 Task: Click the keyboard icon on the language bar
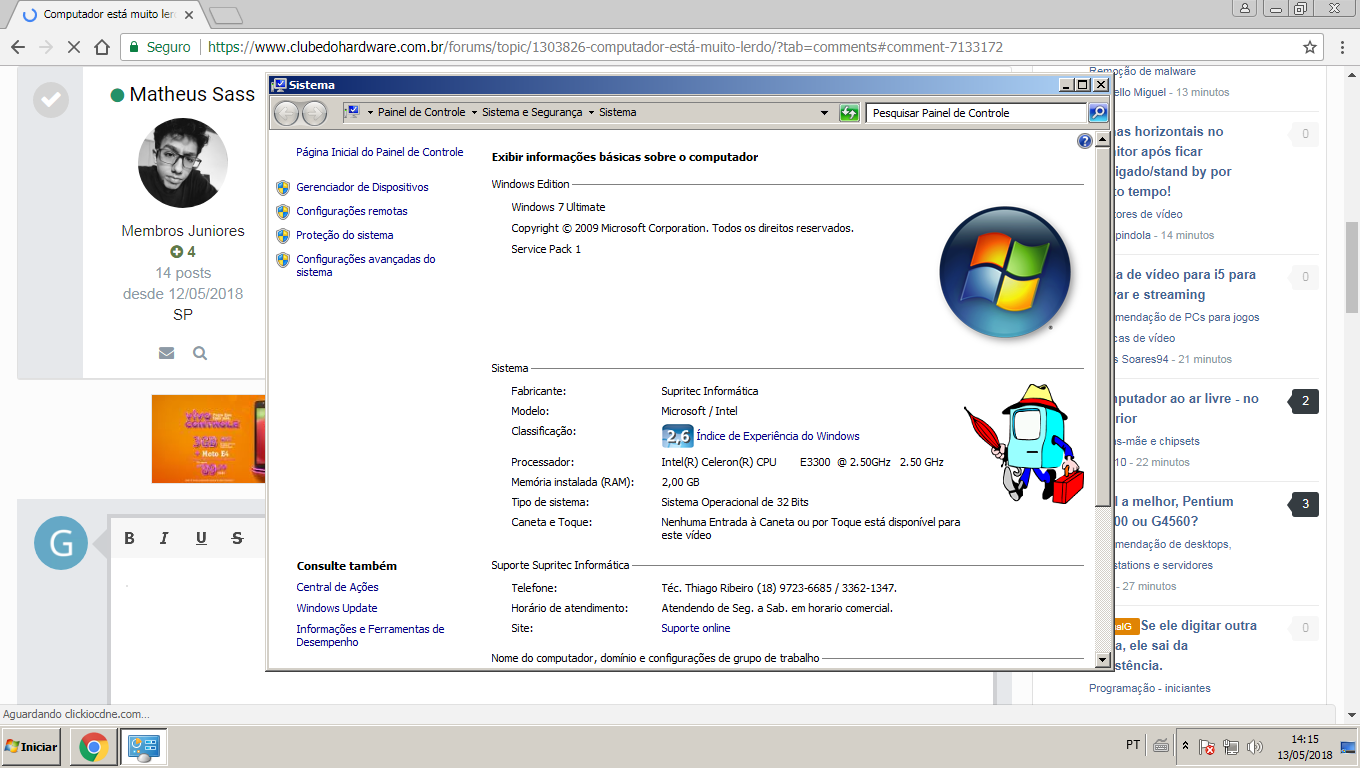(1161, 746)
